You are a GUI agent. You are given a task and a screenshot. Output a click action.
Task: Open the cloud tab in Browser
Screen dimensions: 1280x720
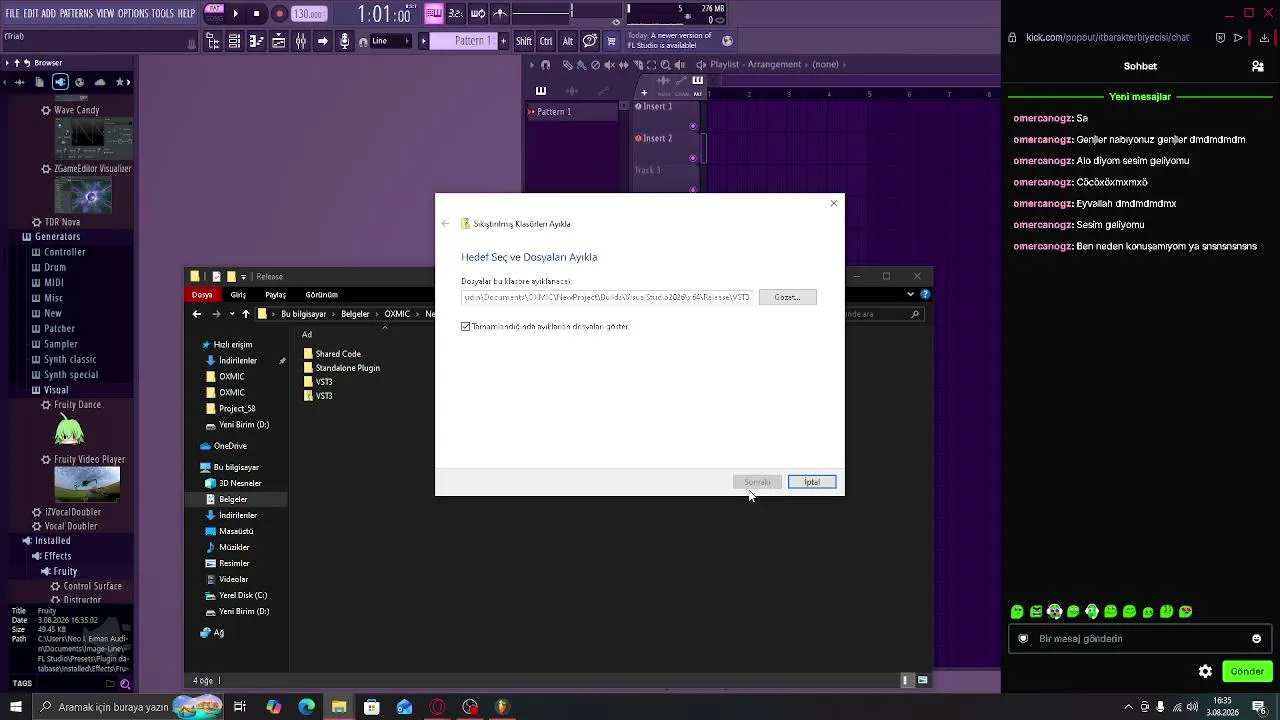[100, 82]
